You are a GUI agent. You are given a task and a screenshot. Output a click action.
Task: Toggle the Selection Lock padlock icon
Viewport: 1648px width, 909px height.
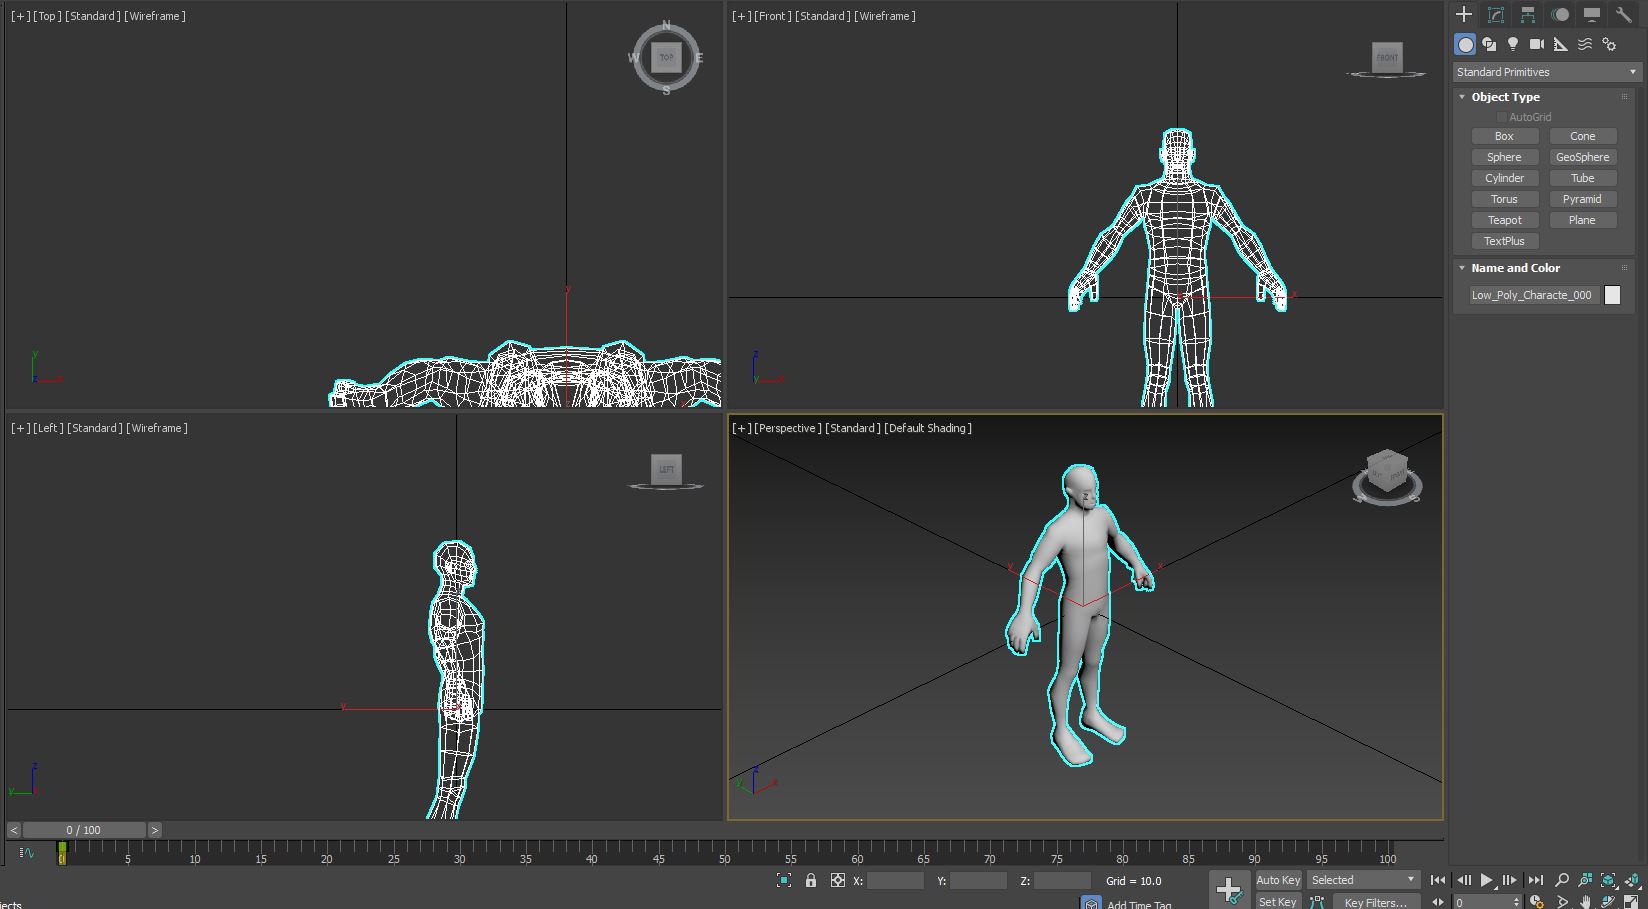(x=811, y=880)
